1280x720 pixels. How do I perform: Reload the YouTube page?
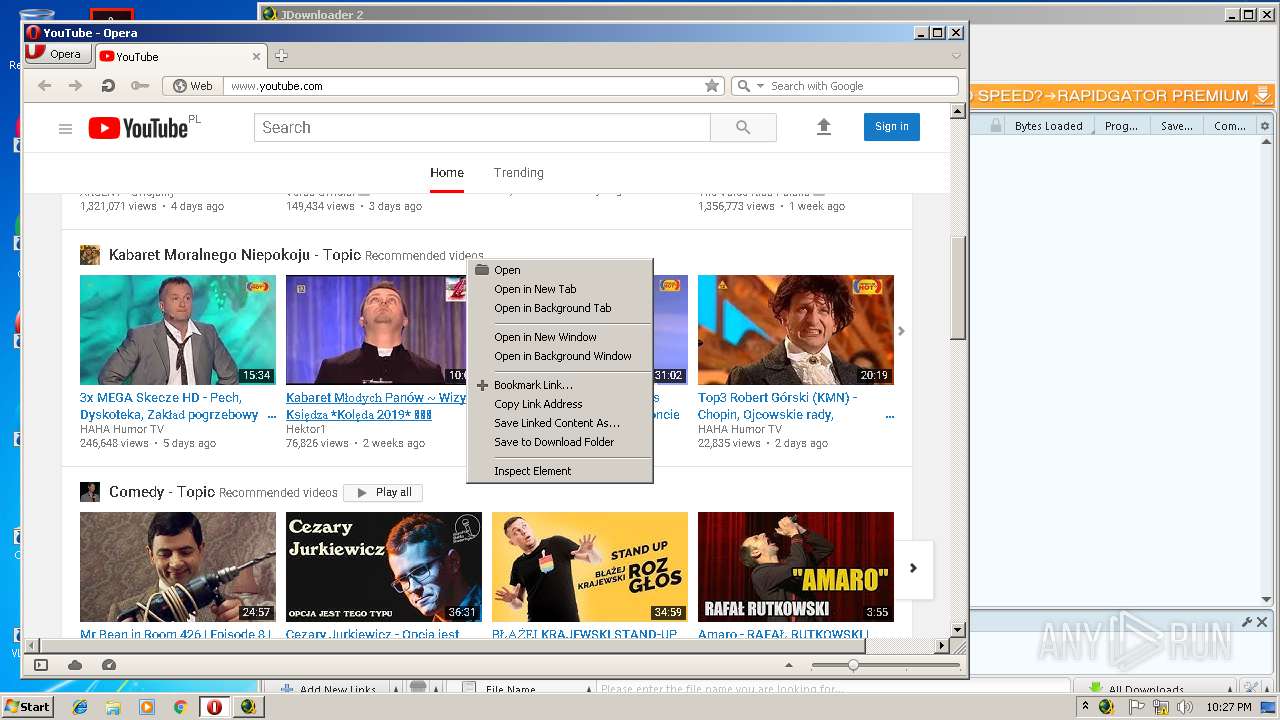click(x=108, y=86)
